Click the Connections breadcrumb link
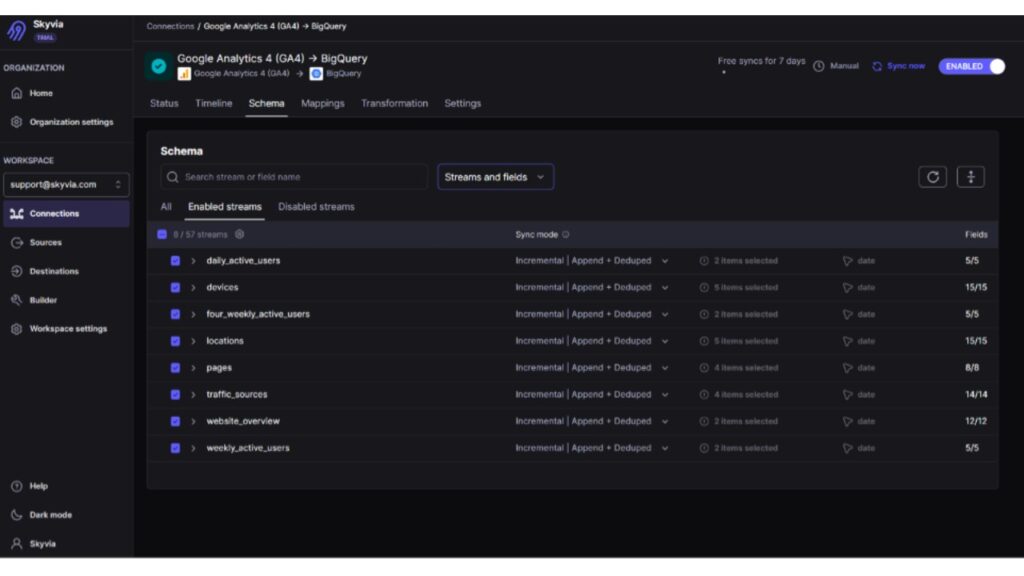The image size is (1024, 576). [170, 26]
